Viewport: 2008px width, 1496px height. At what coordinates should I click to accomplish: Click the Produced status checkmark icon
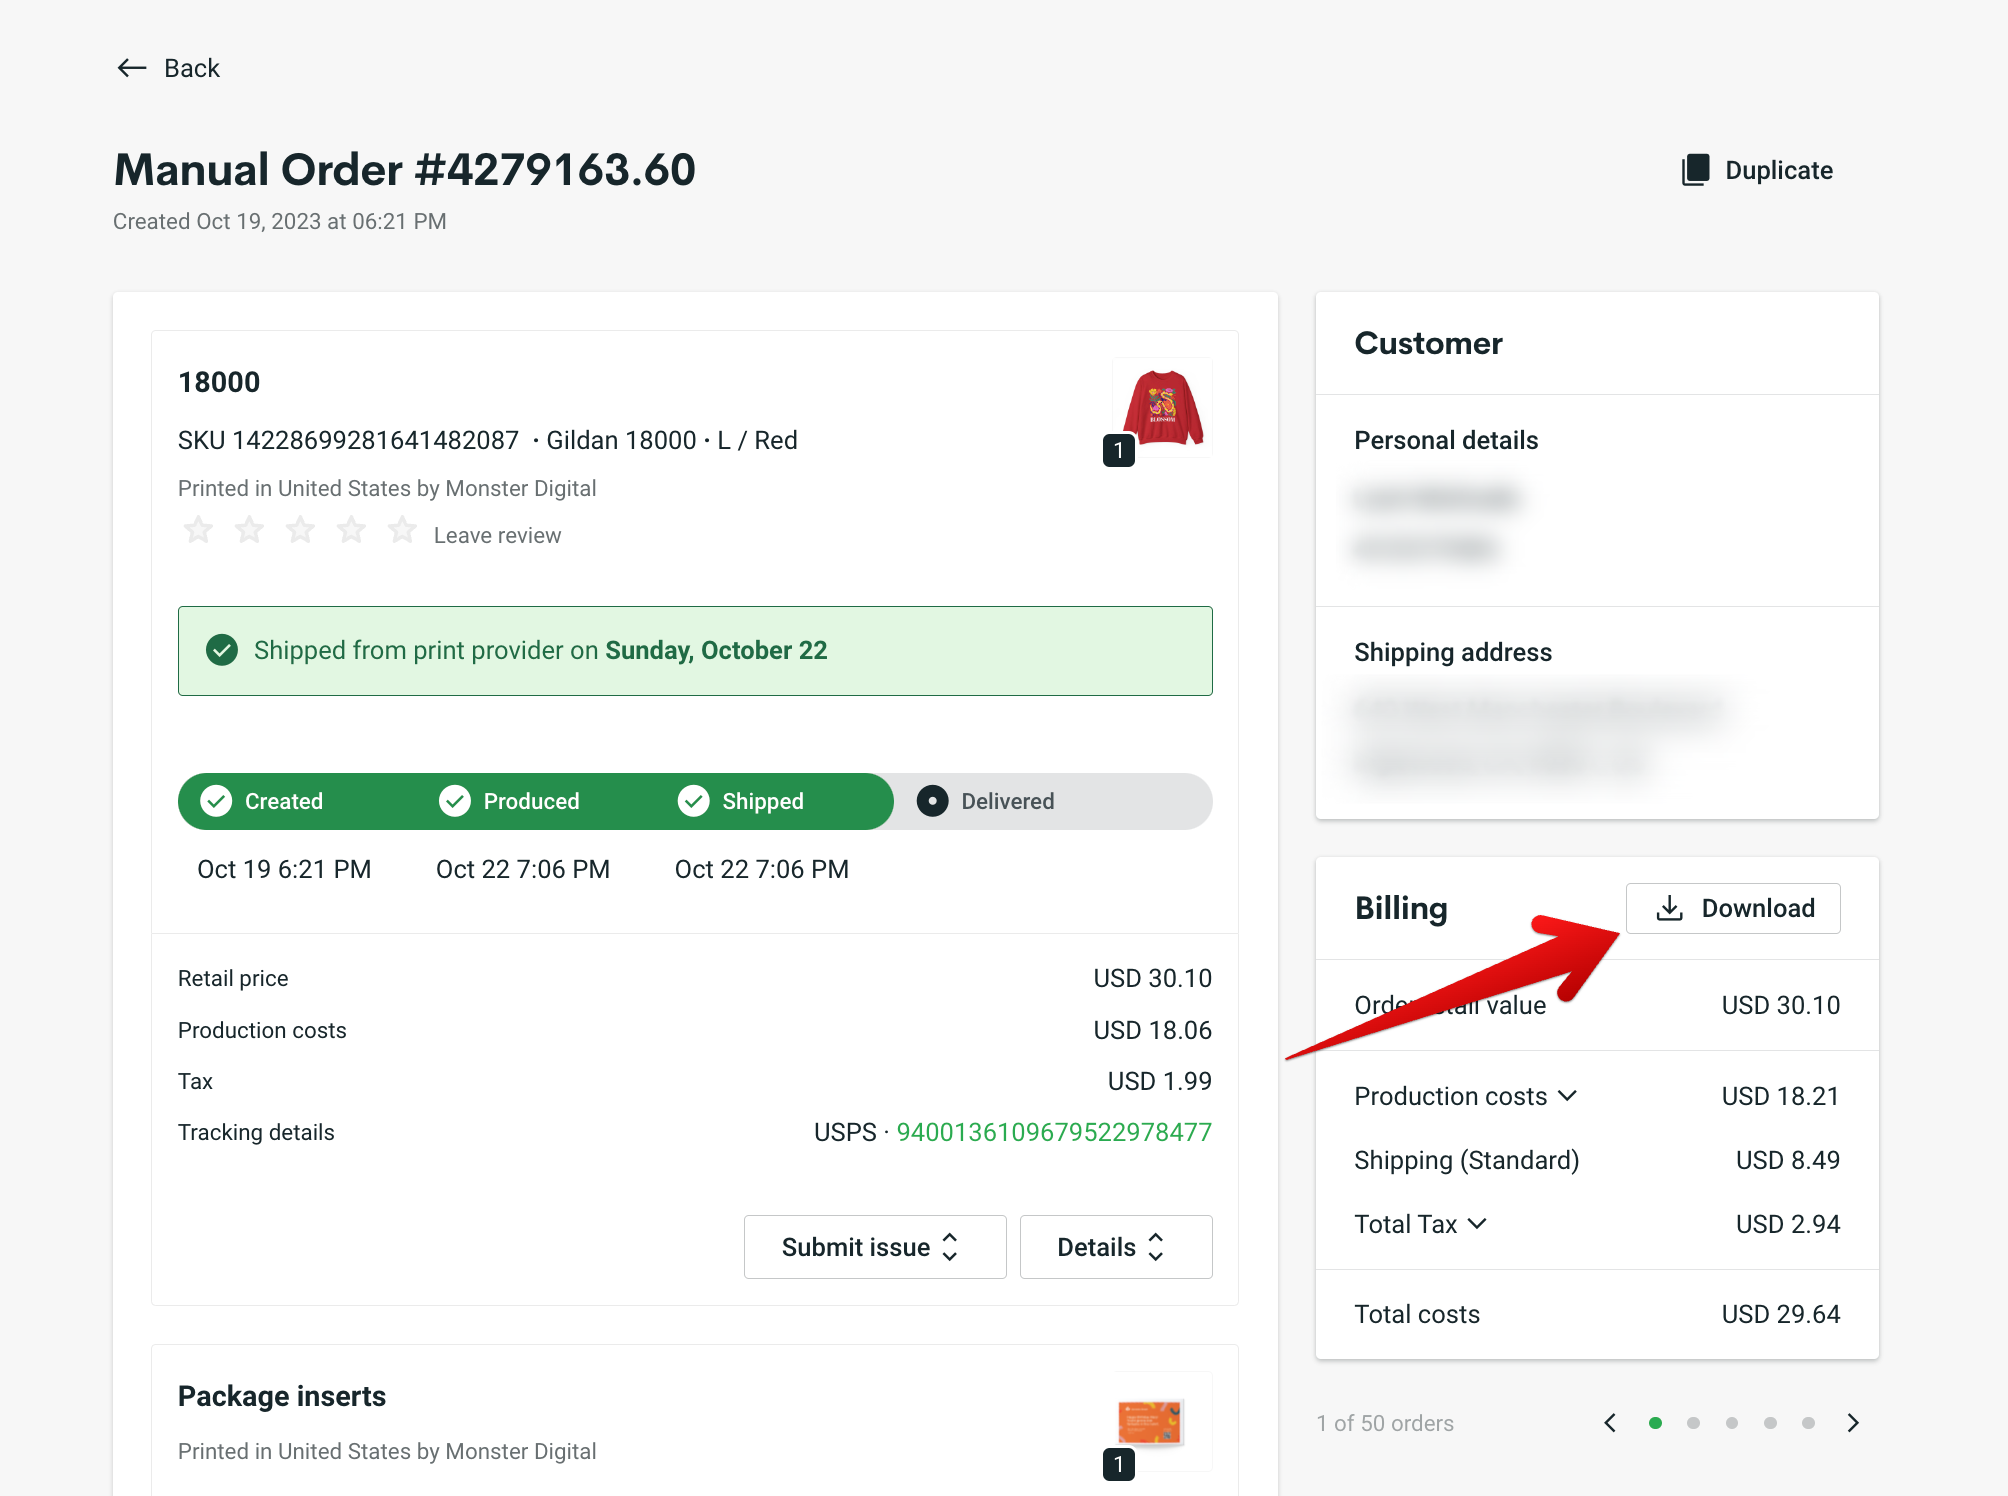(455, 800)
